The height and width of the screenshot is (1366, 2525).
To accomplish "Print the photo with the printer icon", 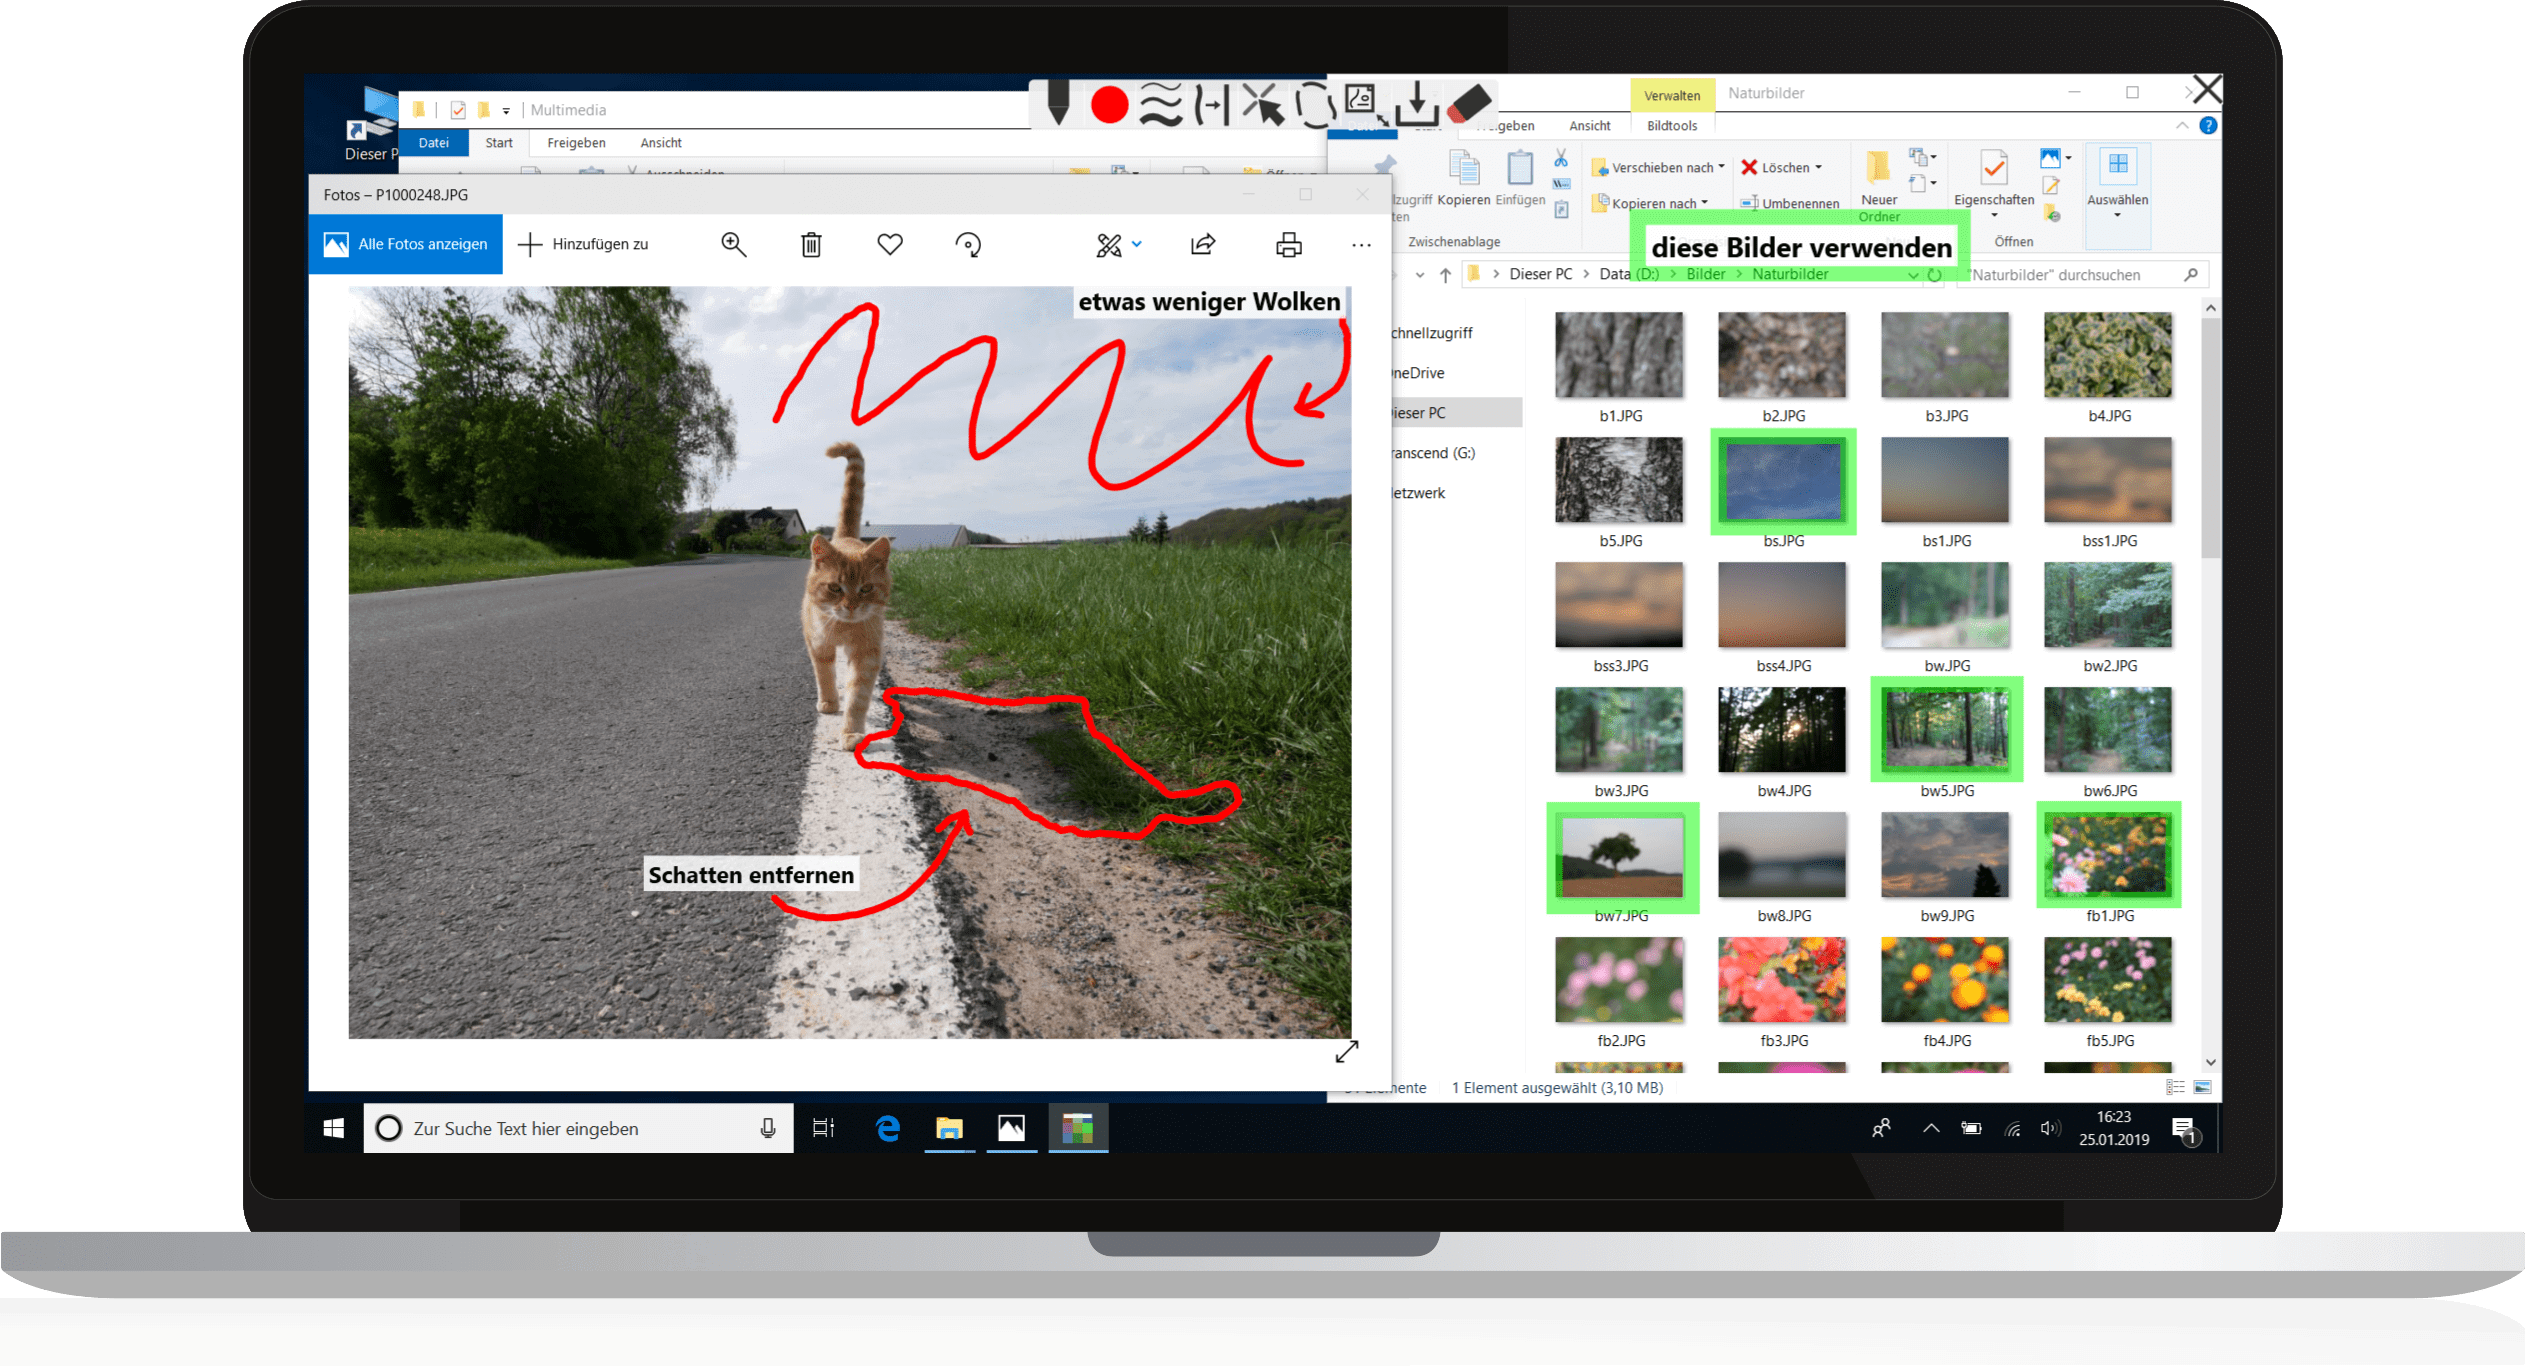I will (x=1289, y=244).
